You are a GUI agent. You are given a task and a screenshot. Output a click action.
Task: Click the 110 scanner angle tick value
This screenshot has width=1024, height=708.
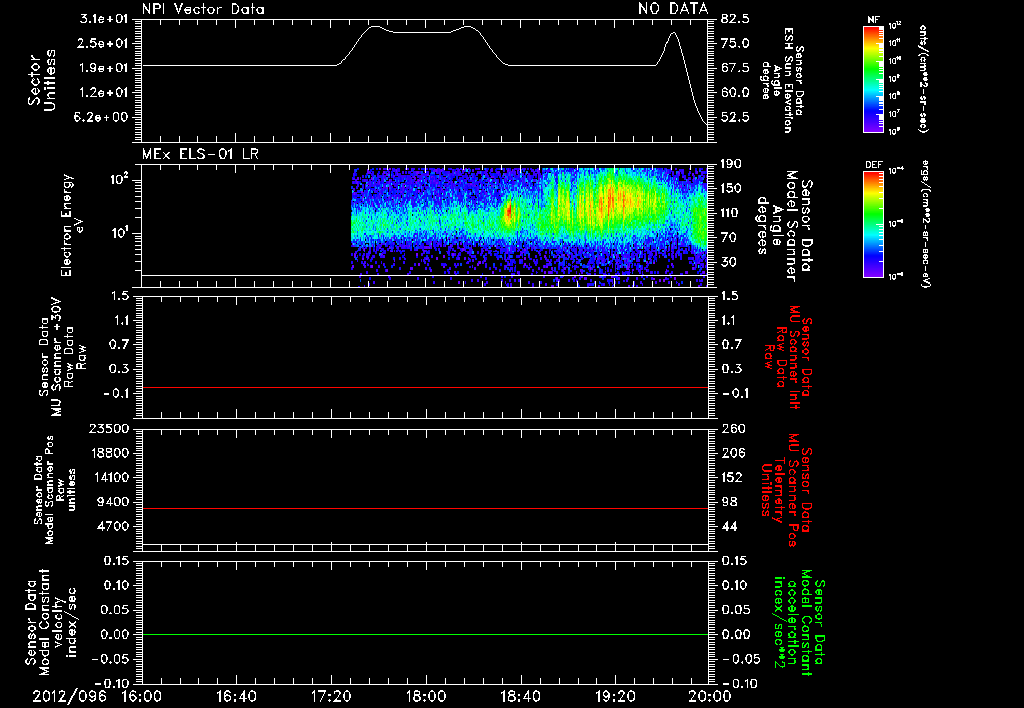coord(731,213)
